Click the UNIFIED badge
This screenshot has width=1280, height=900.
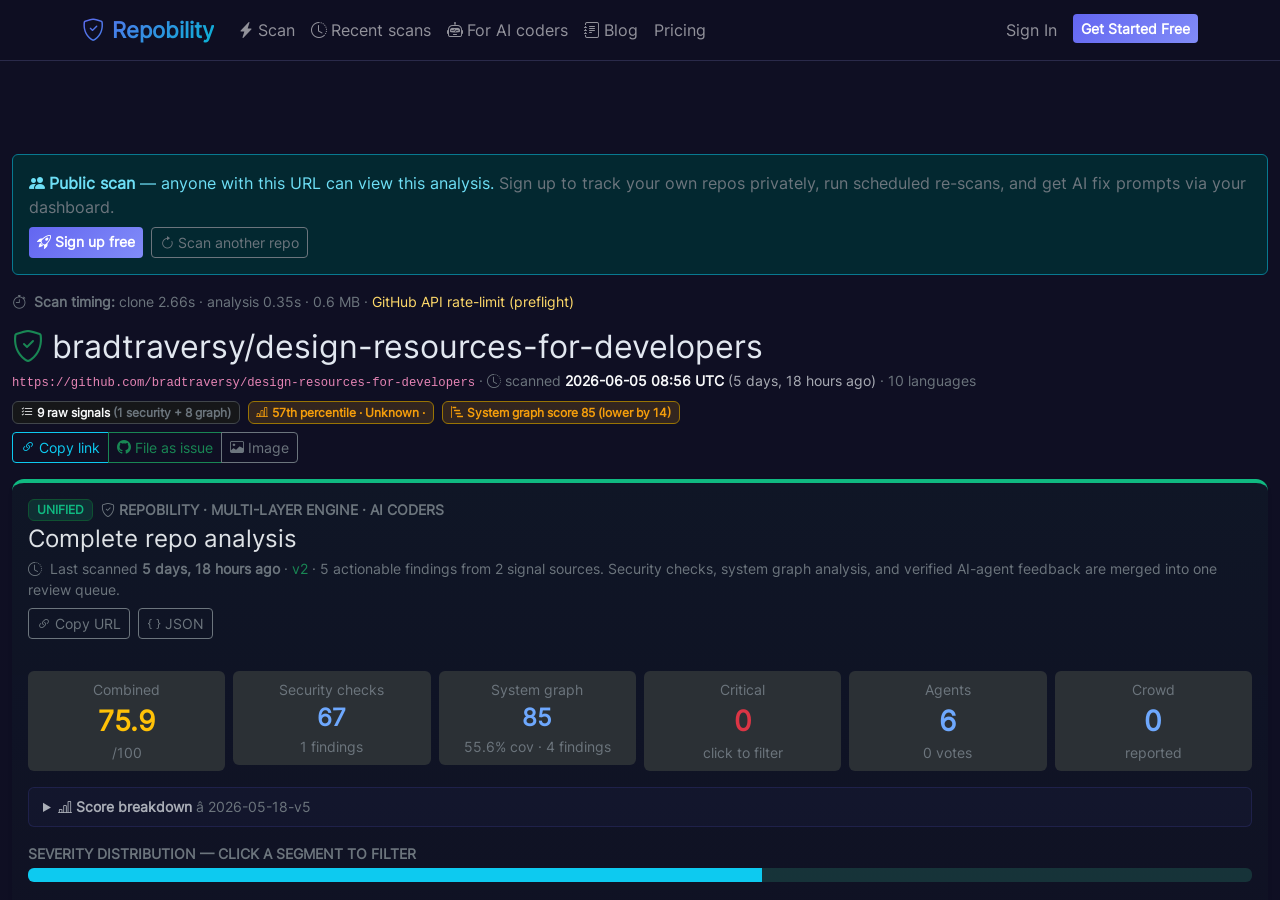click(x=60, y=510)
